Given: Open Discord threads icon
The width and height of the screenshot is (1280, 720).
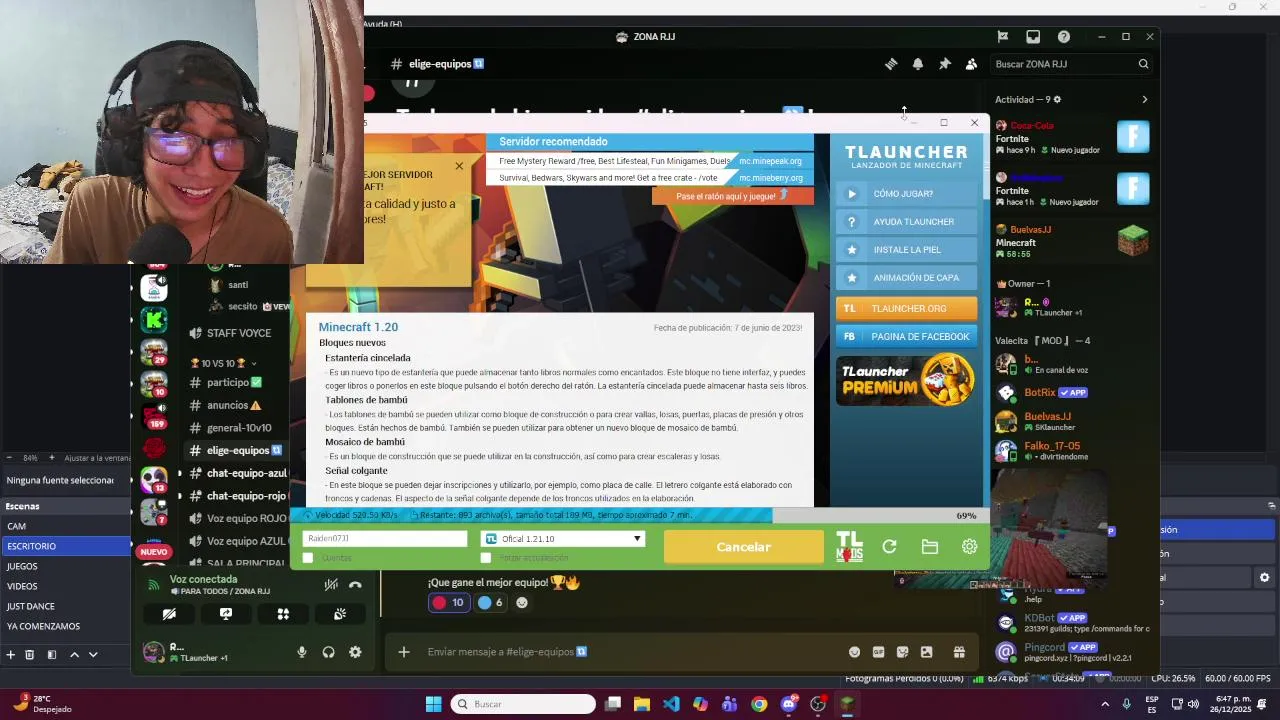Looking at the screenshot, I should (x=891, y=64).
